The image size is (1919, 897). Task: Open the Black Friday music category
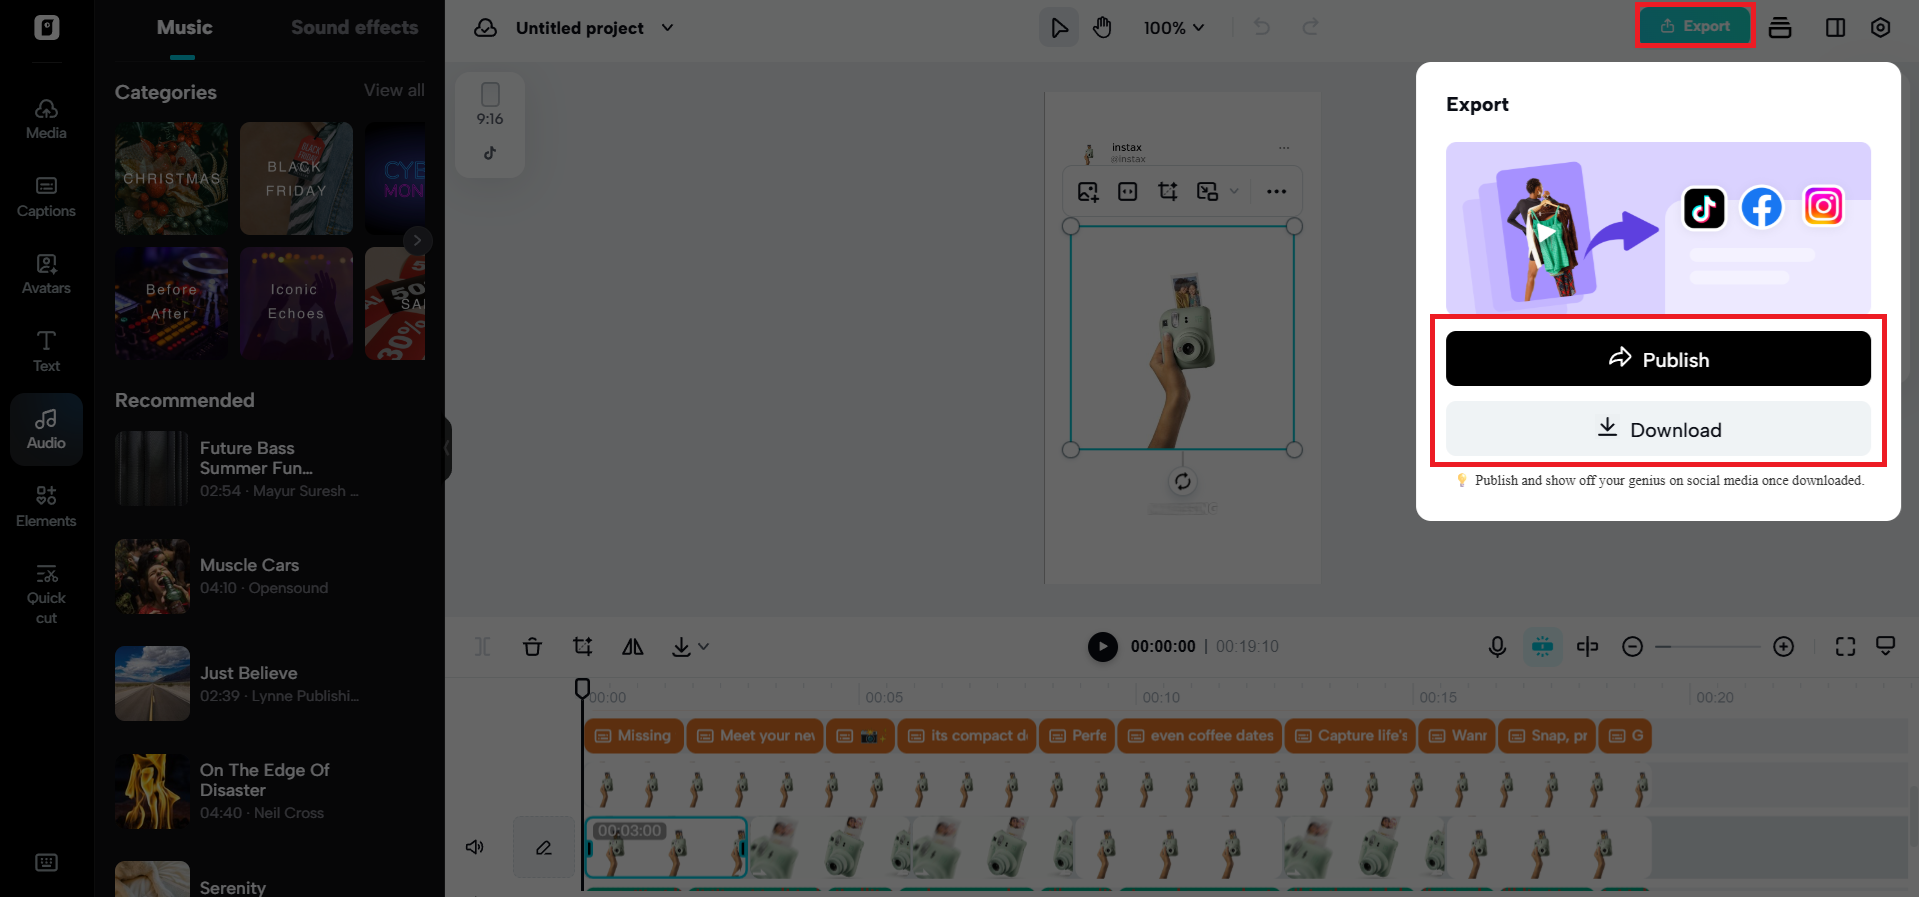pyautogui.click(x=296, y=179)
